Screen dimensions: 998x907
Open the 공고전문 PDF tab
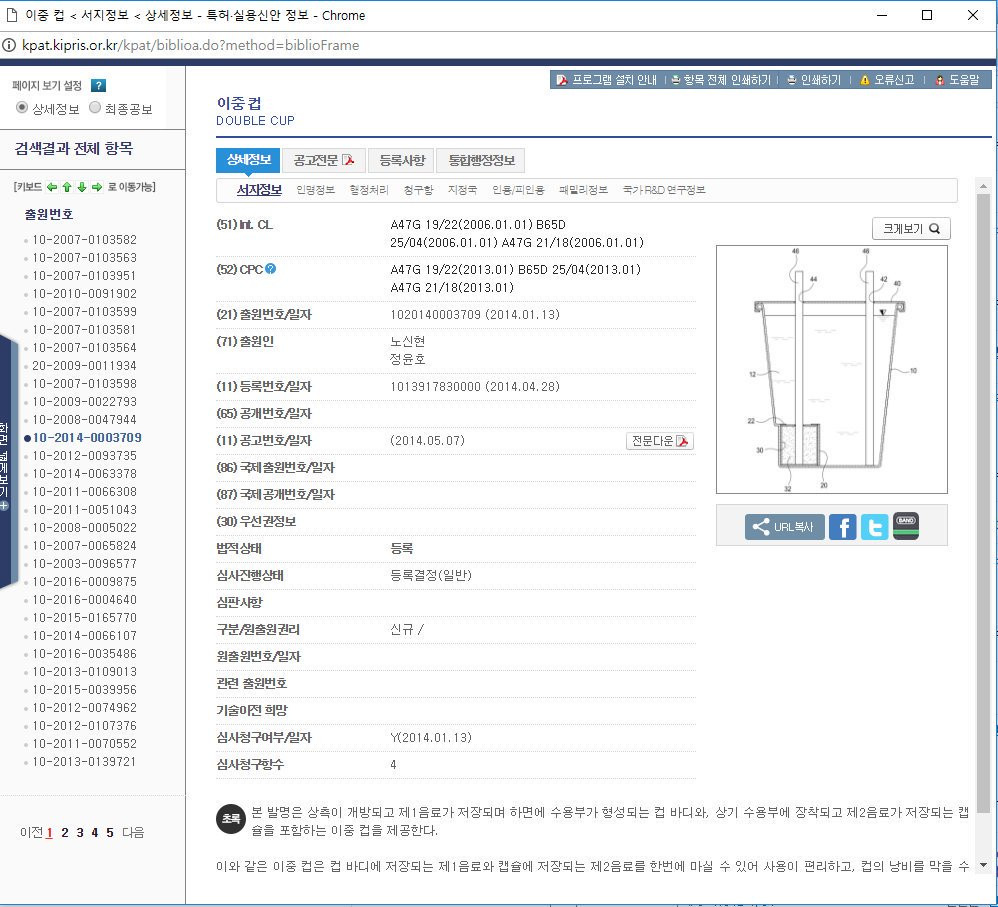coord(323,161)
